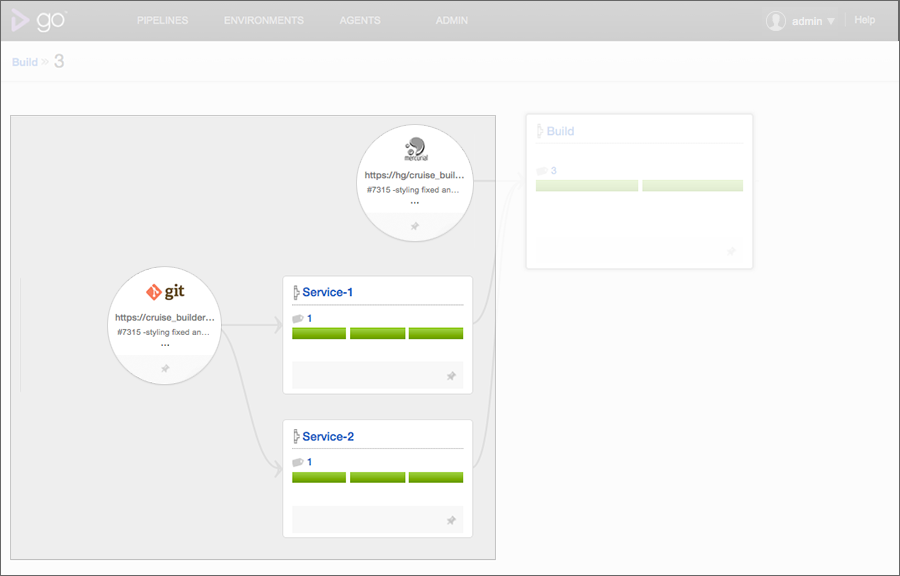Expand the Mercurial commit ellipsis
Screen dimensions: 900x576
[x=415, y=203]
